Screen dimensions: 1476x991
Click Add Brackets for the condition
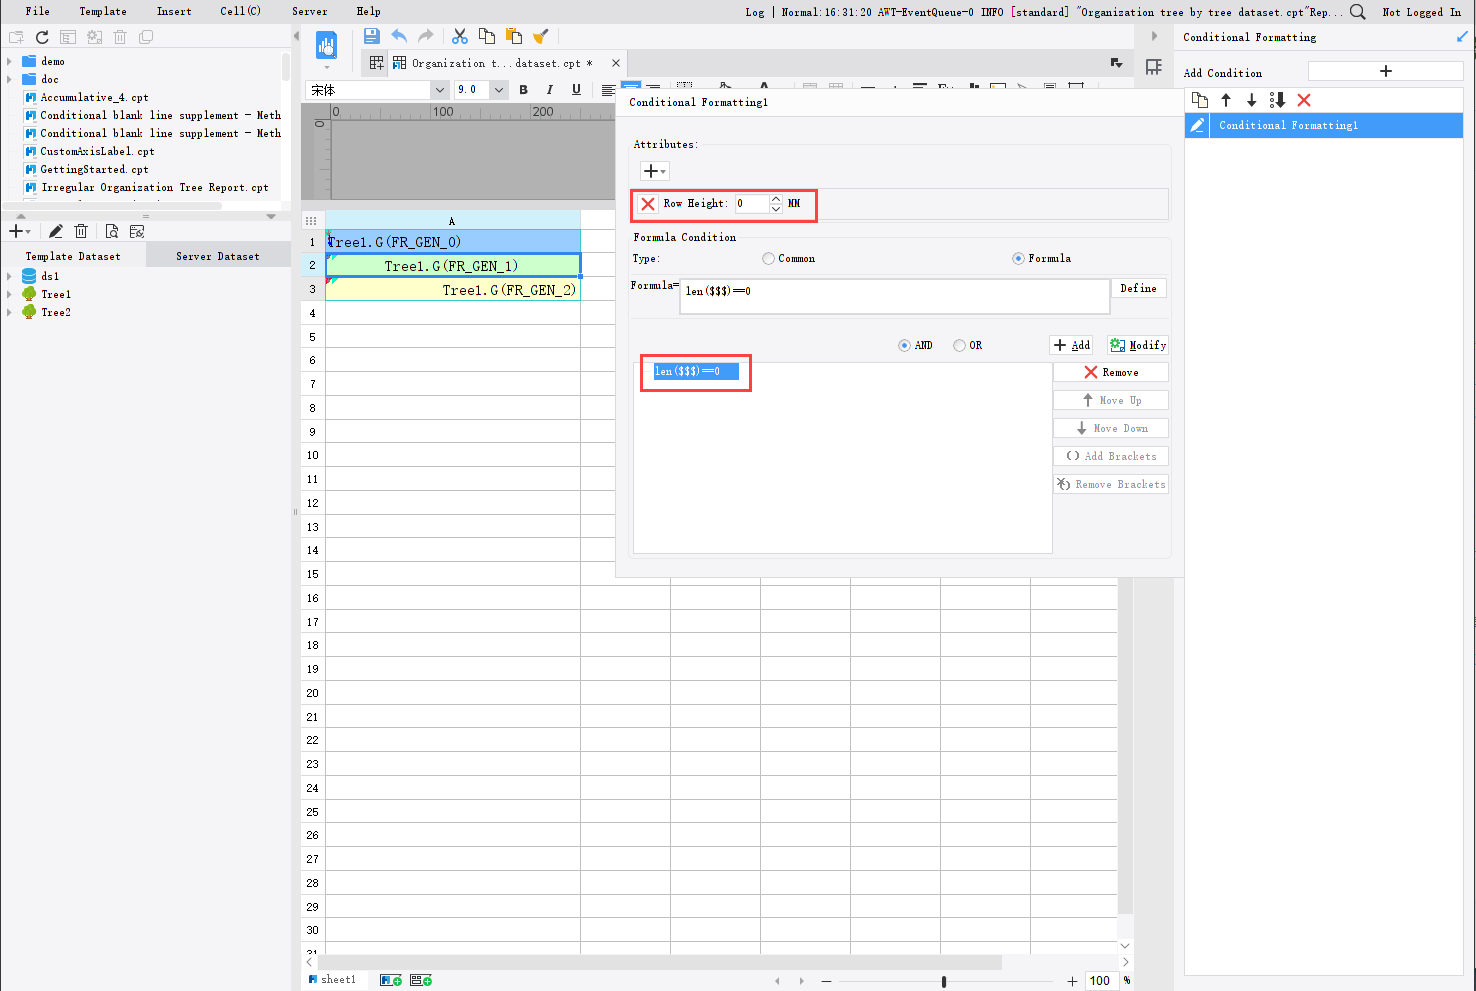pyautogui.click(x=1110, y=455)
